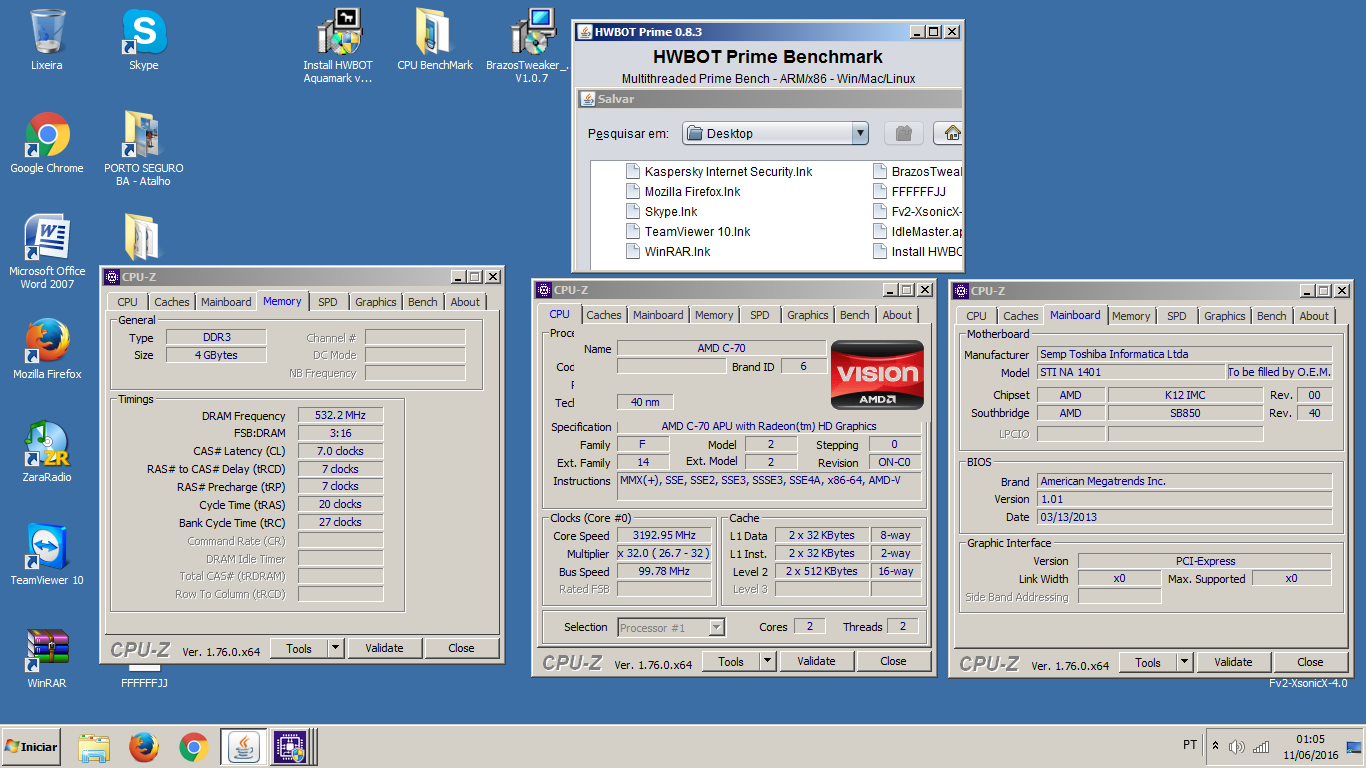Show hidden tray icons arrow
Image resolution: width=1366 pixels, height=768 pixels.
[x=1215, y=747]
